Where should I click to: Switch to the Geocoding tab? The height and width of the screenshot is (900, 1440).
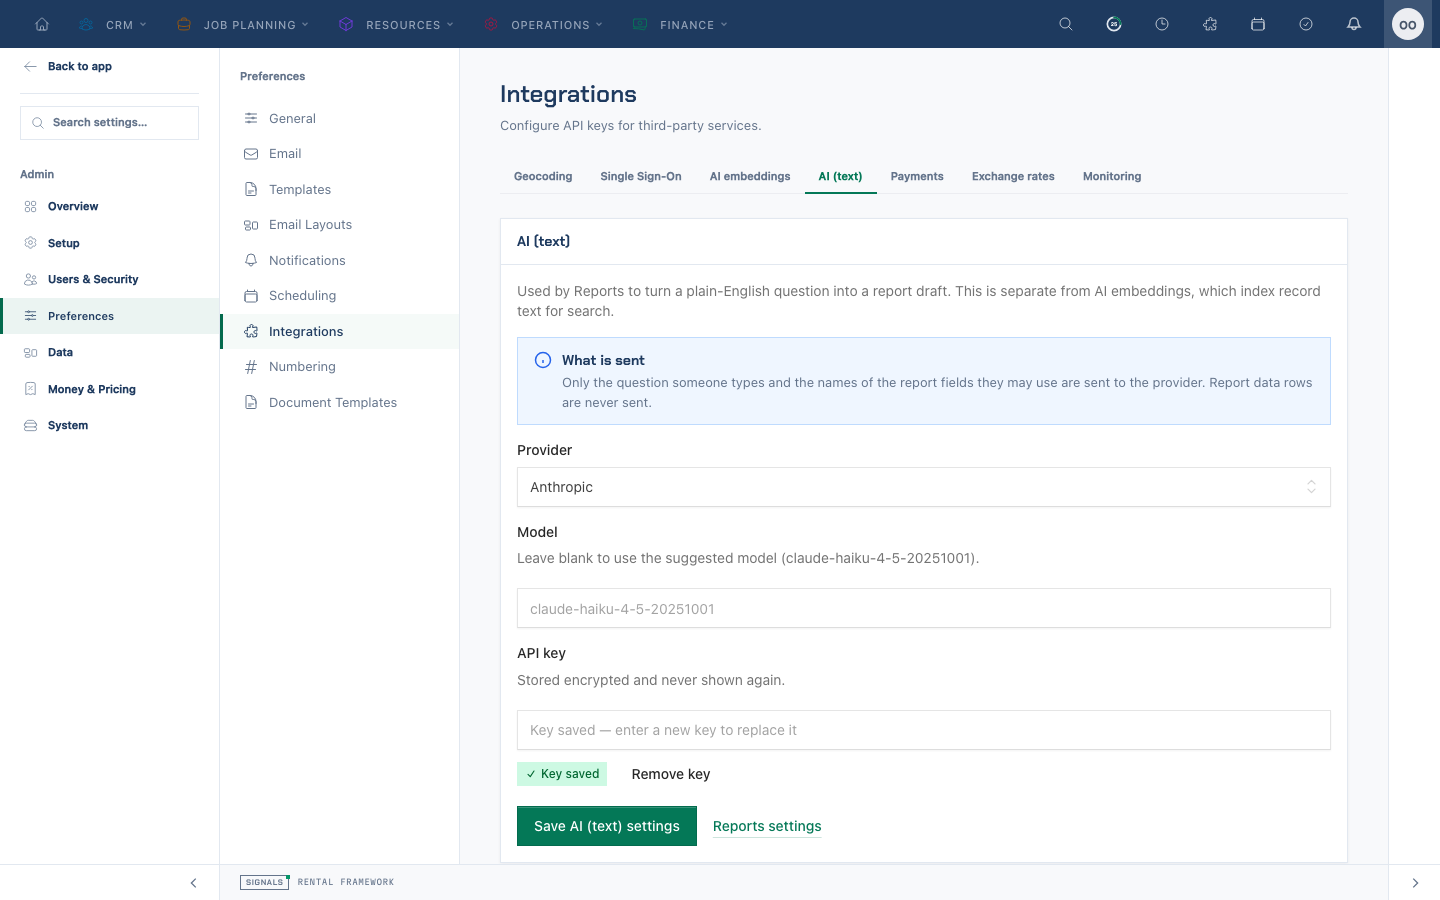point(543,176)
